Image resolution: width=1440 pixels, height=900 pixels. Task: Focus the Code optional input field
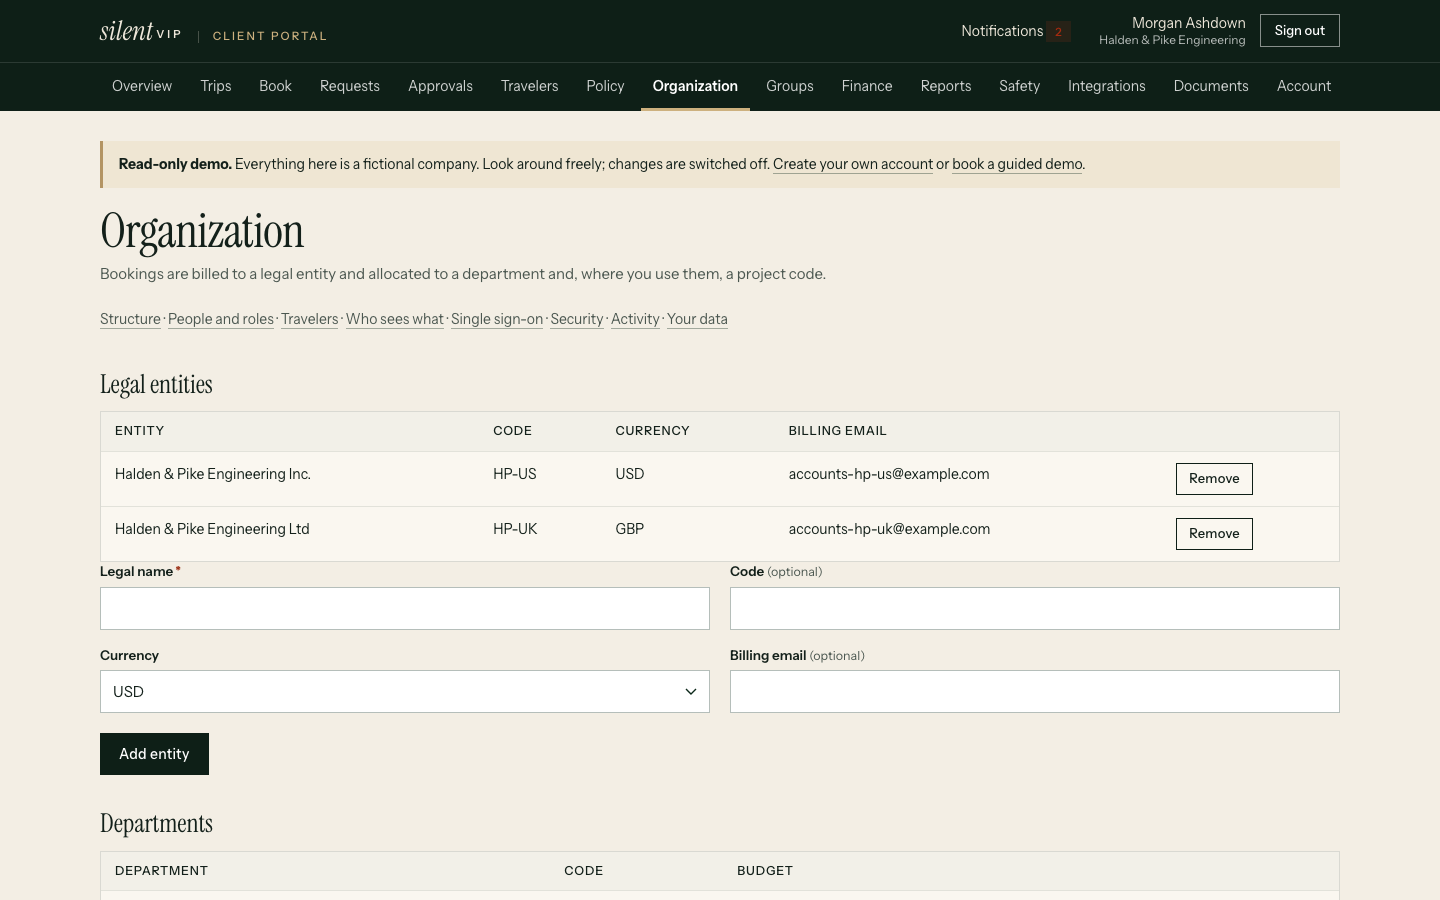(x=1035, y=609)
